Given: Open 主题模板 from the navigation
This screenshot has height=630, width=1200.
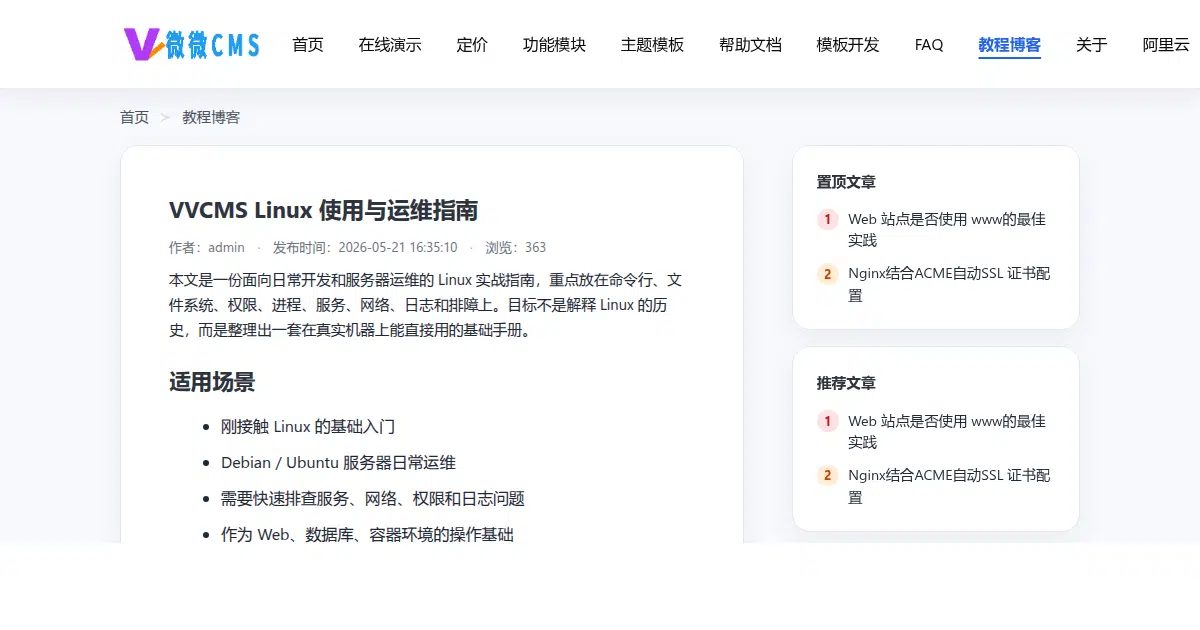Looking at the screenshot, I should click(652, 45).
